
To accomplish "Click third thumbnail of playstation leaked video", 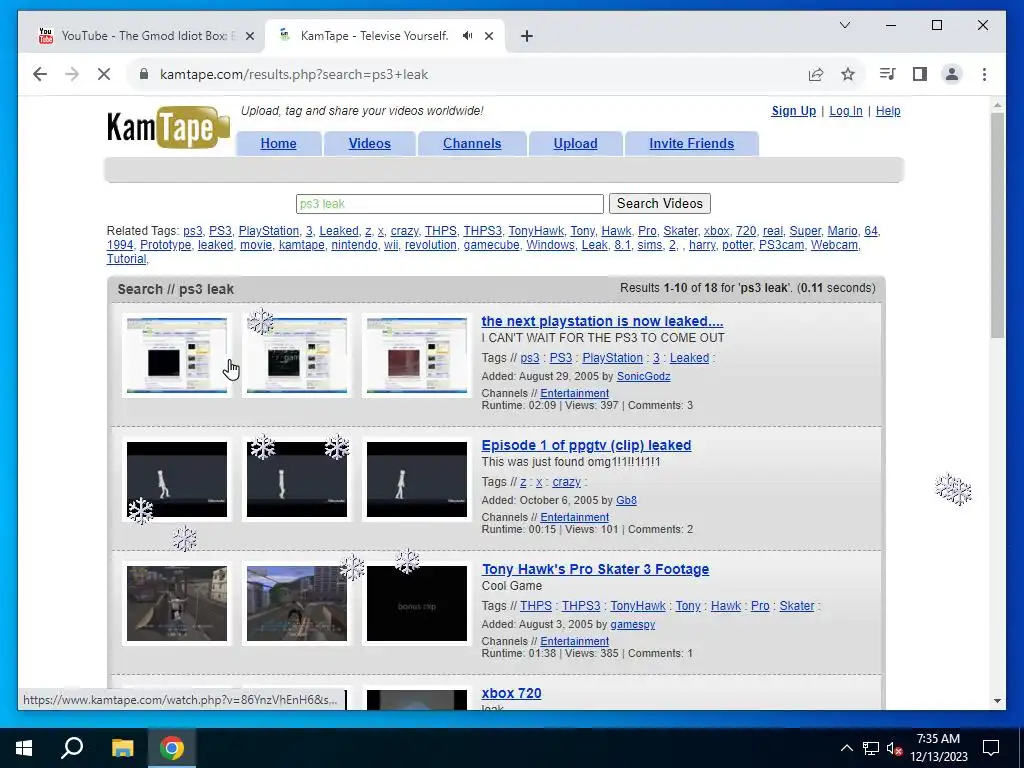I will (417, 355).
